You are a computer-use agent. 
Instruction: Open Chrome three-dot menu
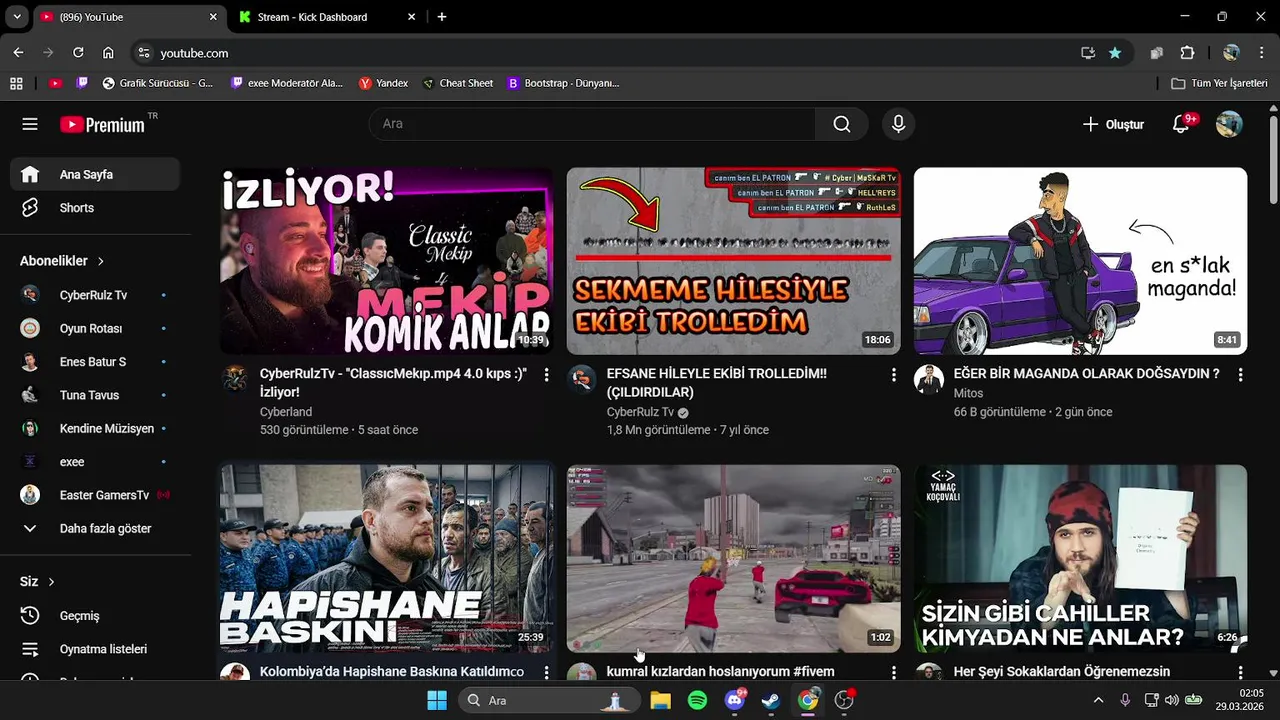click(x=1261, y=53)
